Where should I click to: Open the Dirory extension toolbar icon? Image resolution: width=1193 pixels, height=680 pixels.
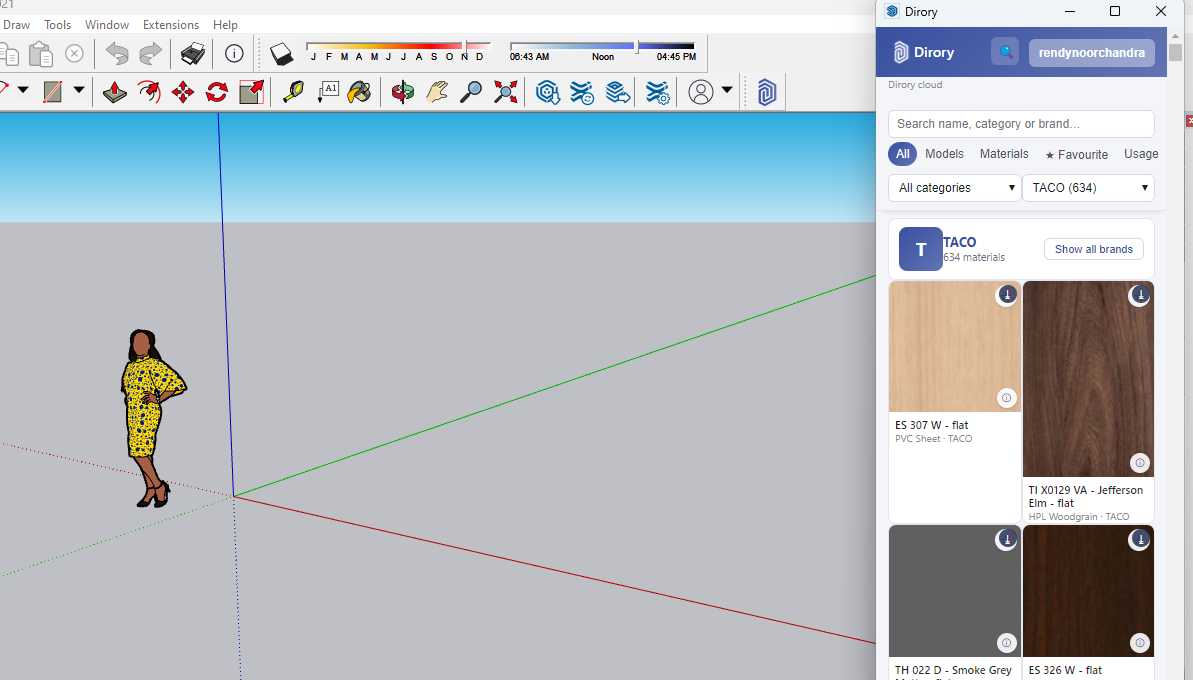[766, 92]
